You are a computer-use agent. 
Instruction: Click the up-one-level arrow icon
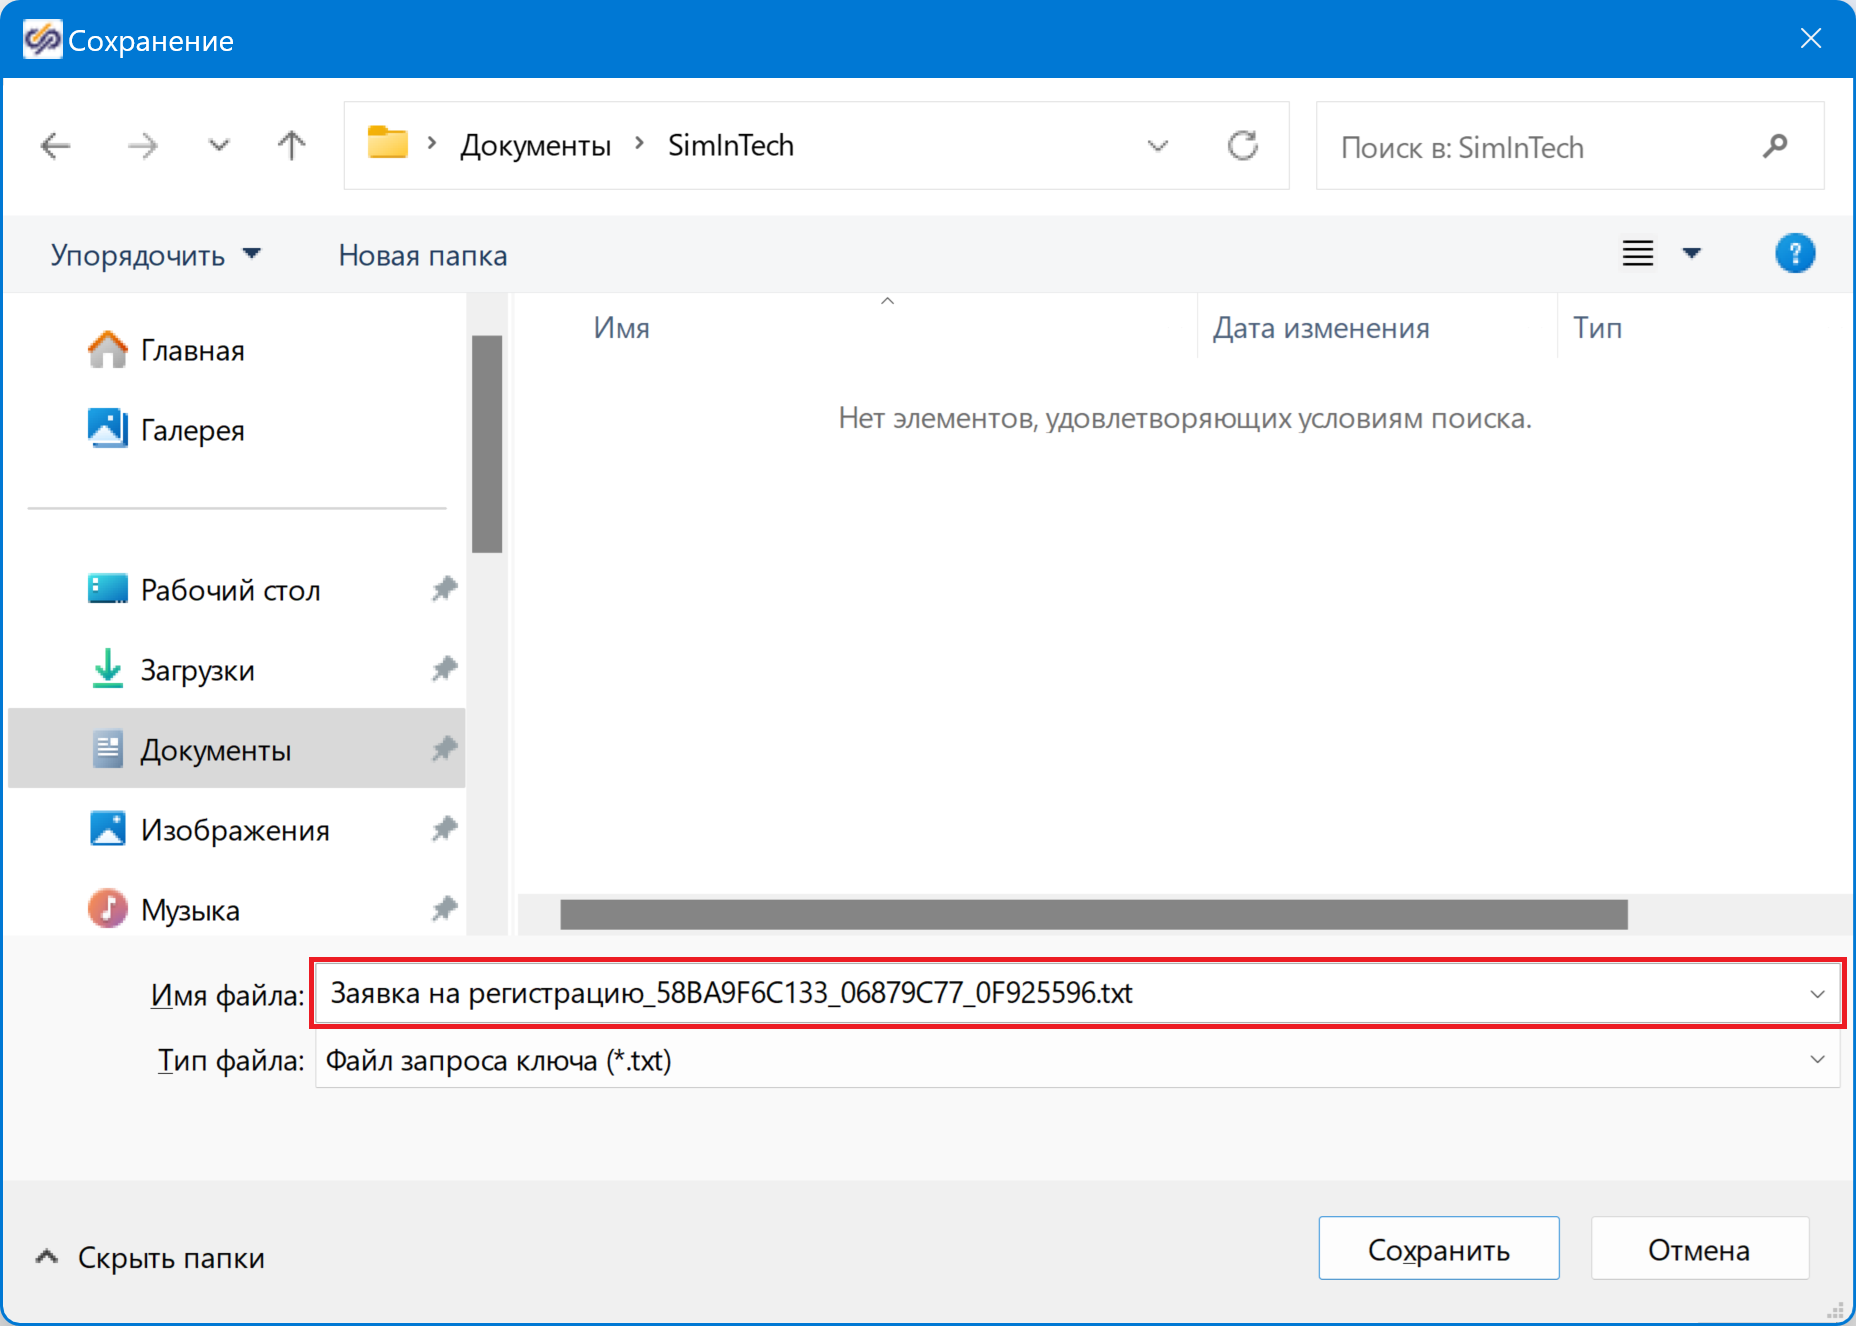[291, 146]
